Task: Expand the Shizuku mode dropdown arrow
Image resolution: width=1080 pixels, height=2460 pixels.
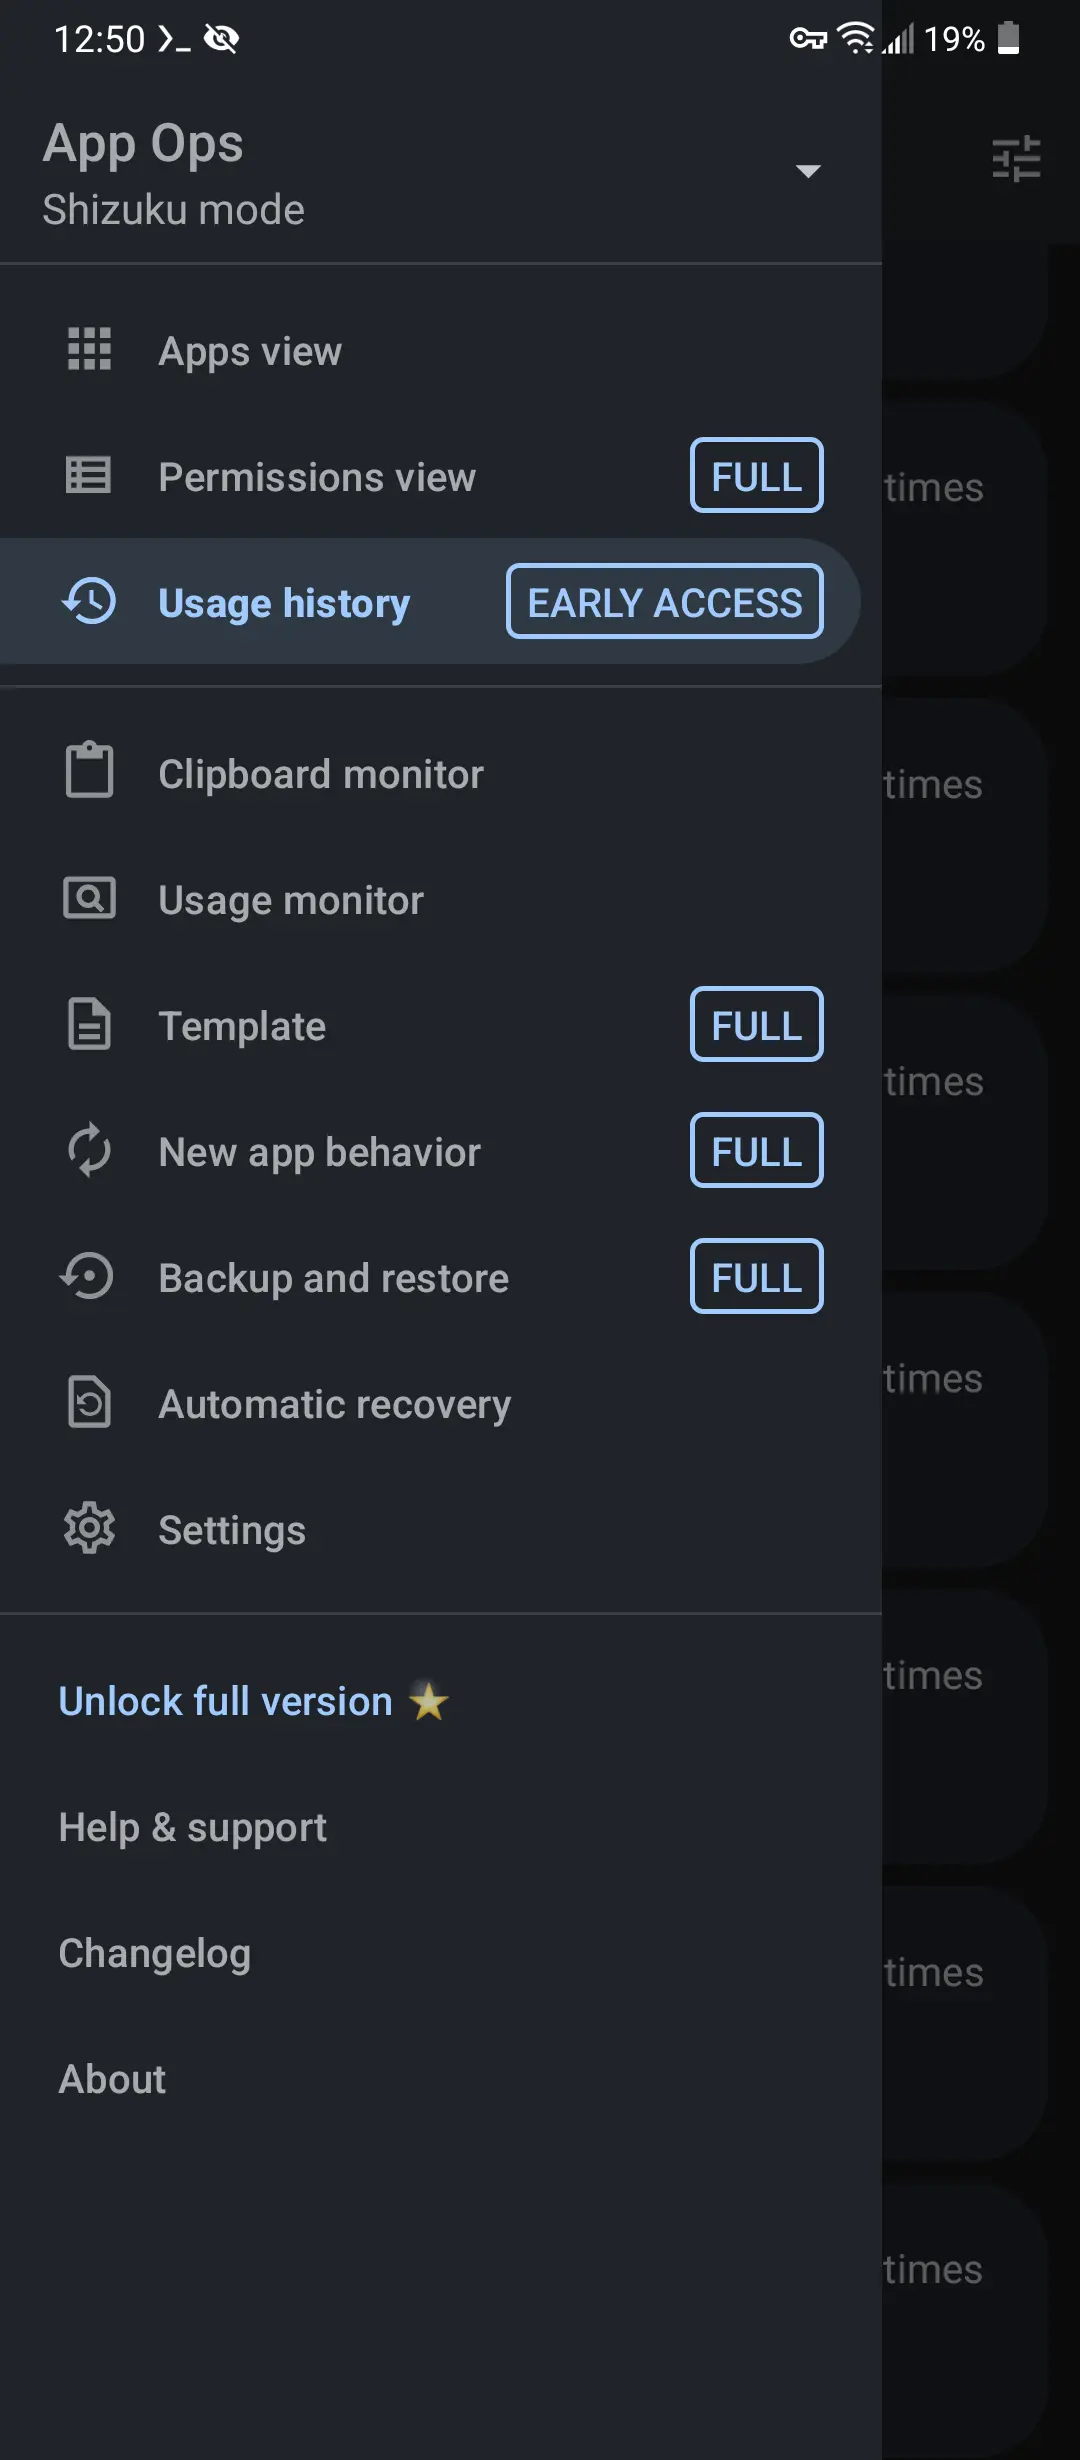Action: click(808, 171)
